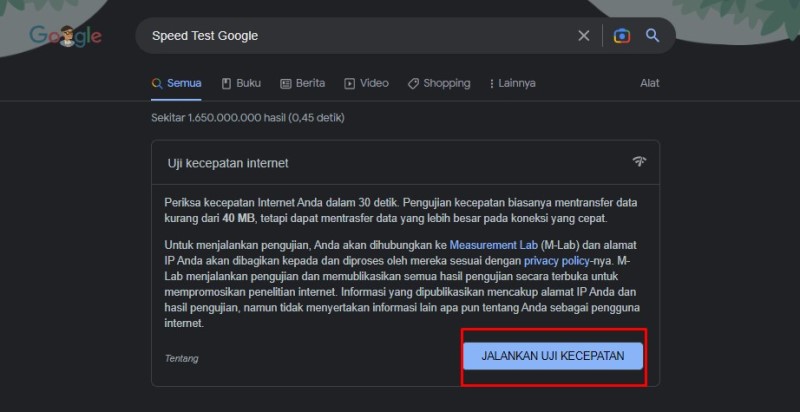Open search by image camera icon
The height and width of the screenshot is (412, 800).
point(621,36)
